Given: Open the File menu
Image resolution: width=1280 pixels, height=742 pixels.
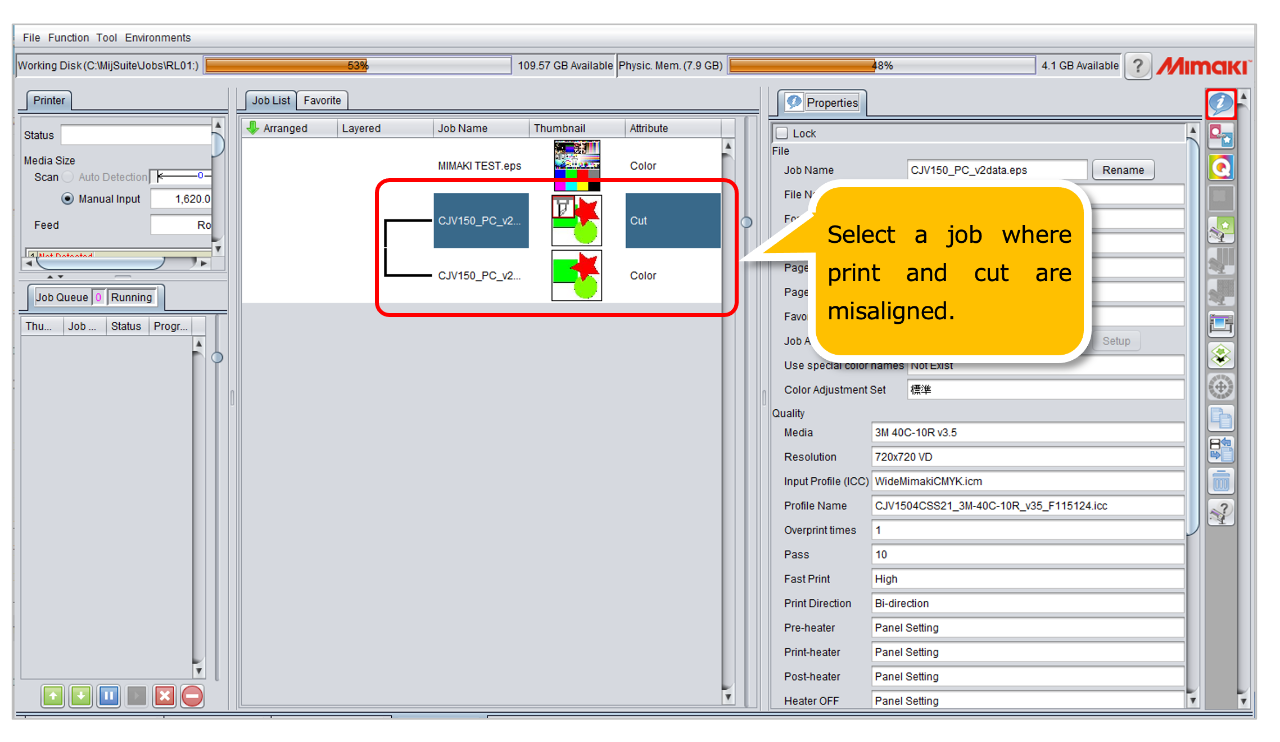Looking at the screenshot, I should click(31, 38).
